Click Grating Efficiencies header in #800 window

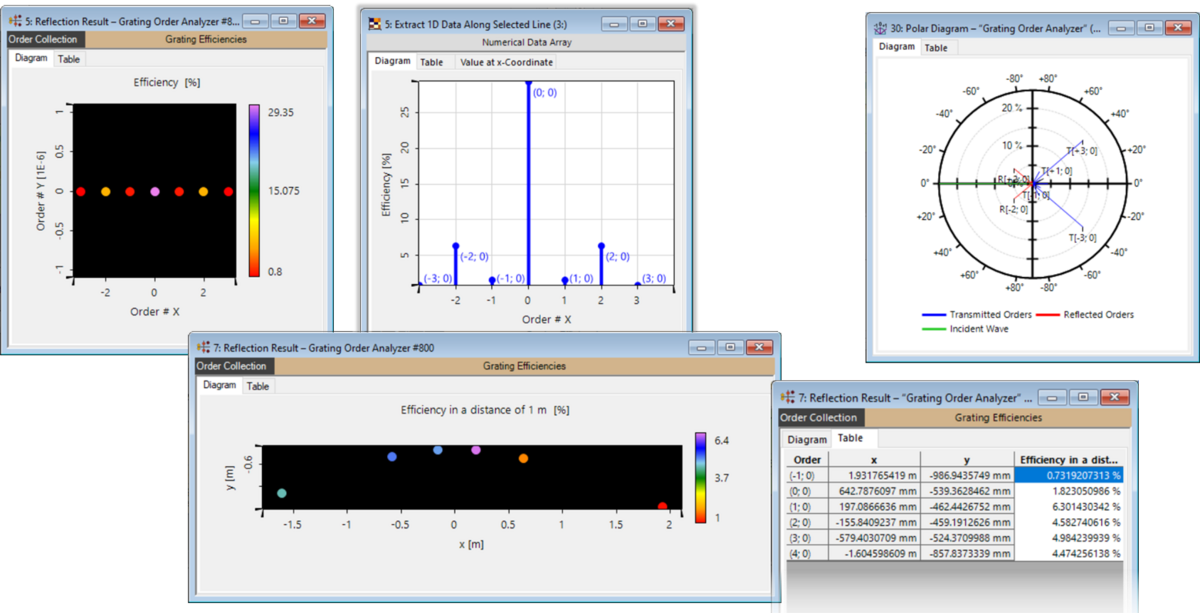524,366
